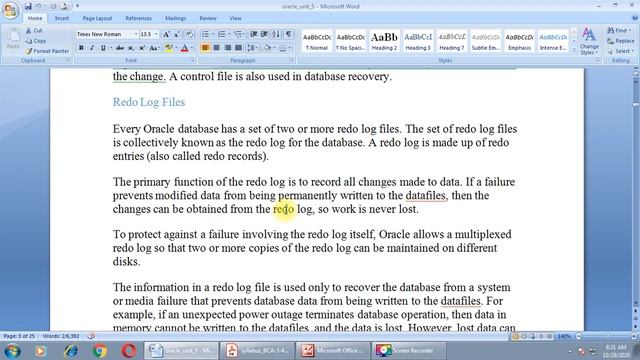Viewport: 640px width, 360px height.
Task: Apply strikethrough formatting
Action: (x=120, y=48)
